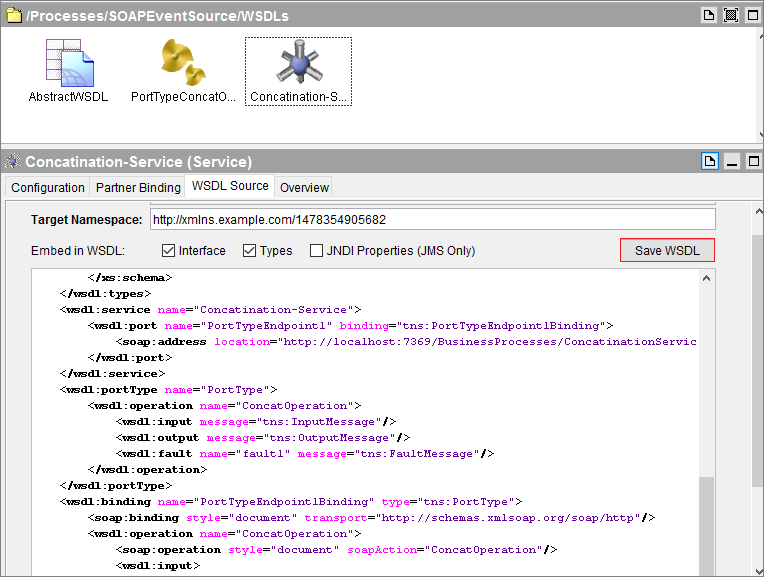764x577 pixels.
Task: Click the wsdl:binding PortTypeEndpoint1Binding line
Action: click(290, 501)
